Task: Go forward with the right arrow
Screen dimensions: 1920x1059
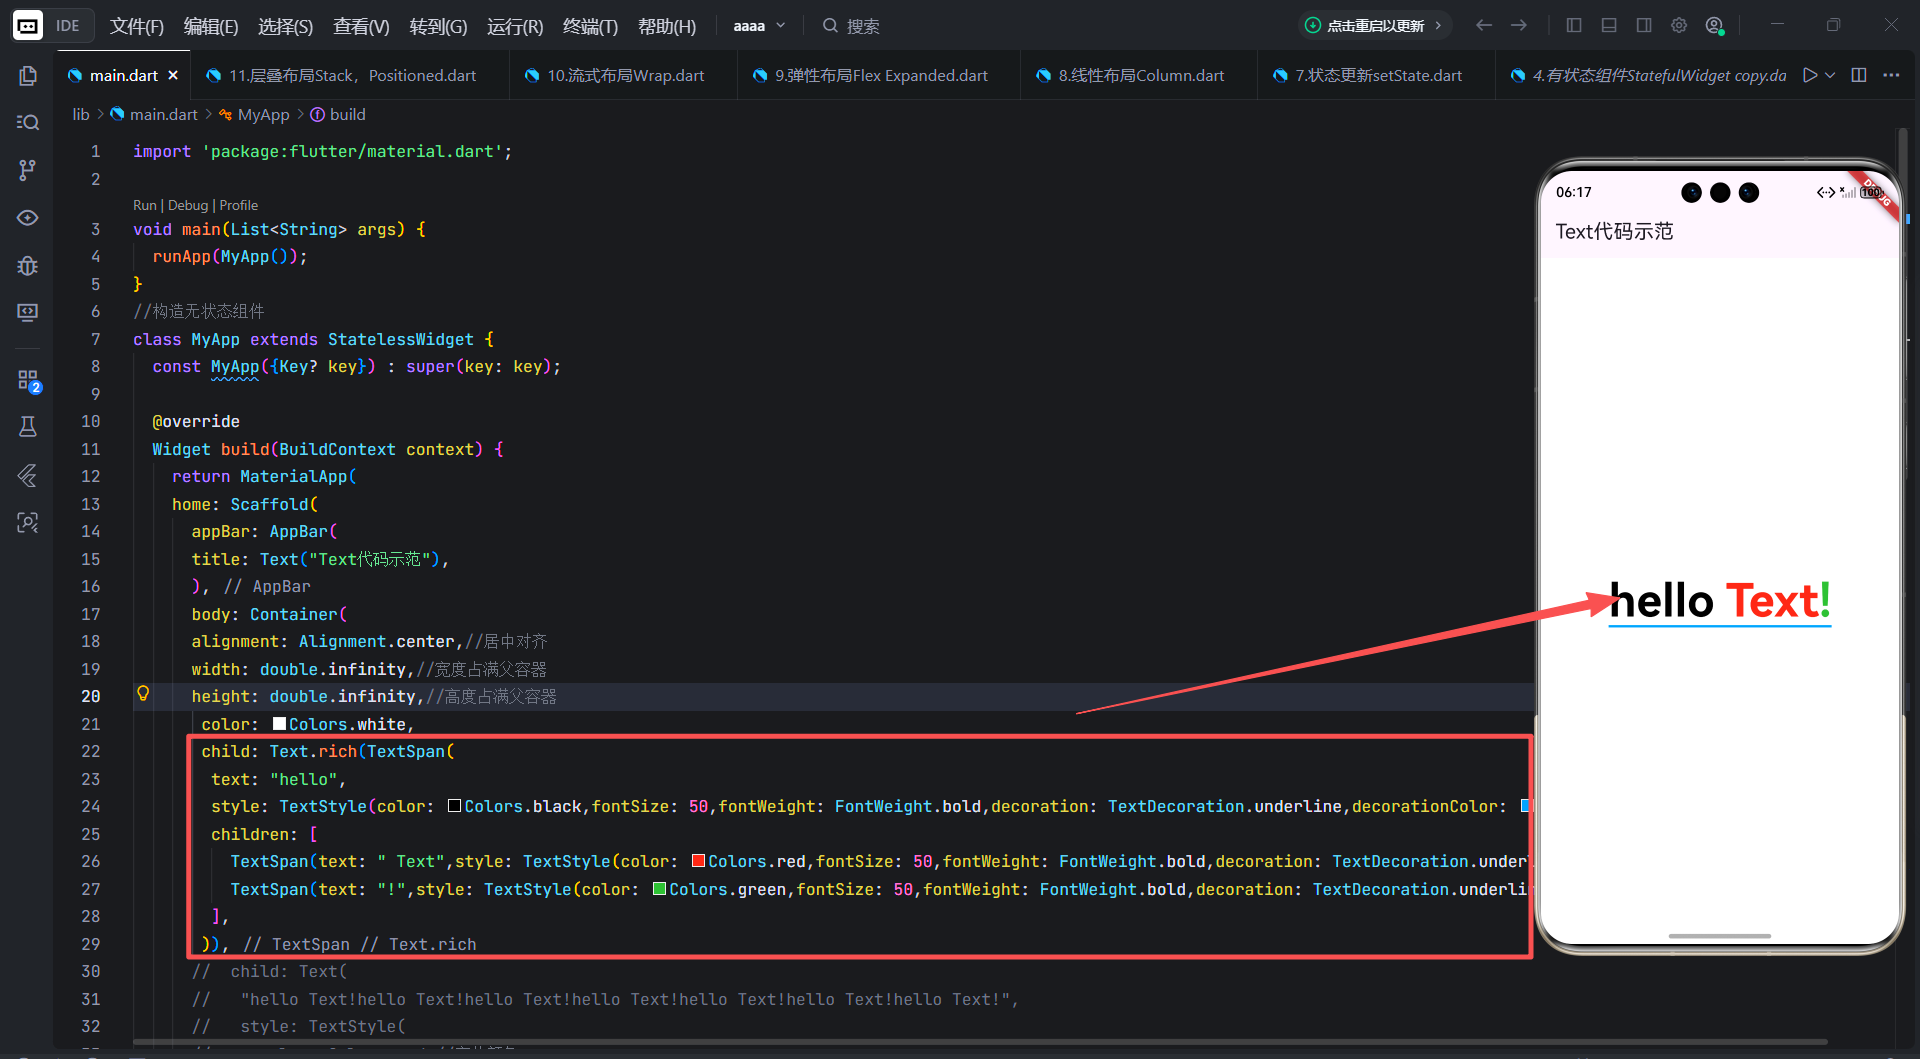Action: tap(1519, 25)
